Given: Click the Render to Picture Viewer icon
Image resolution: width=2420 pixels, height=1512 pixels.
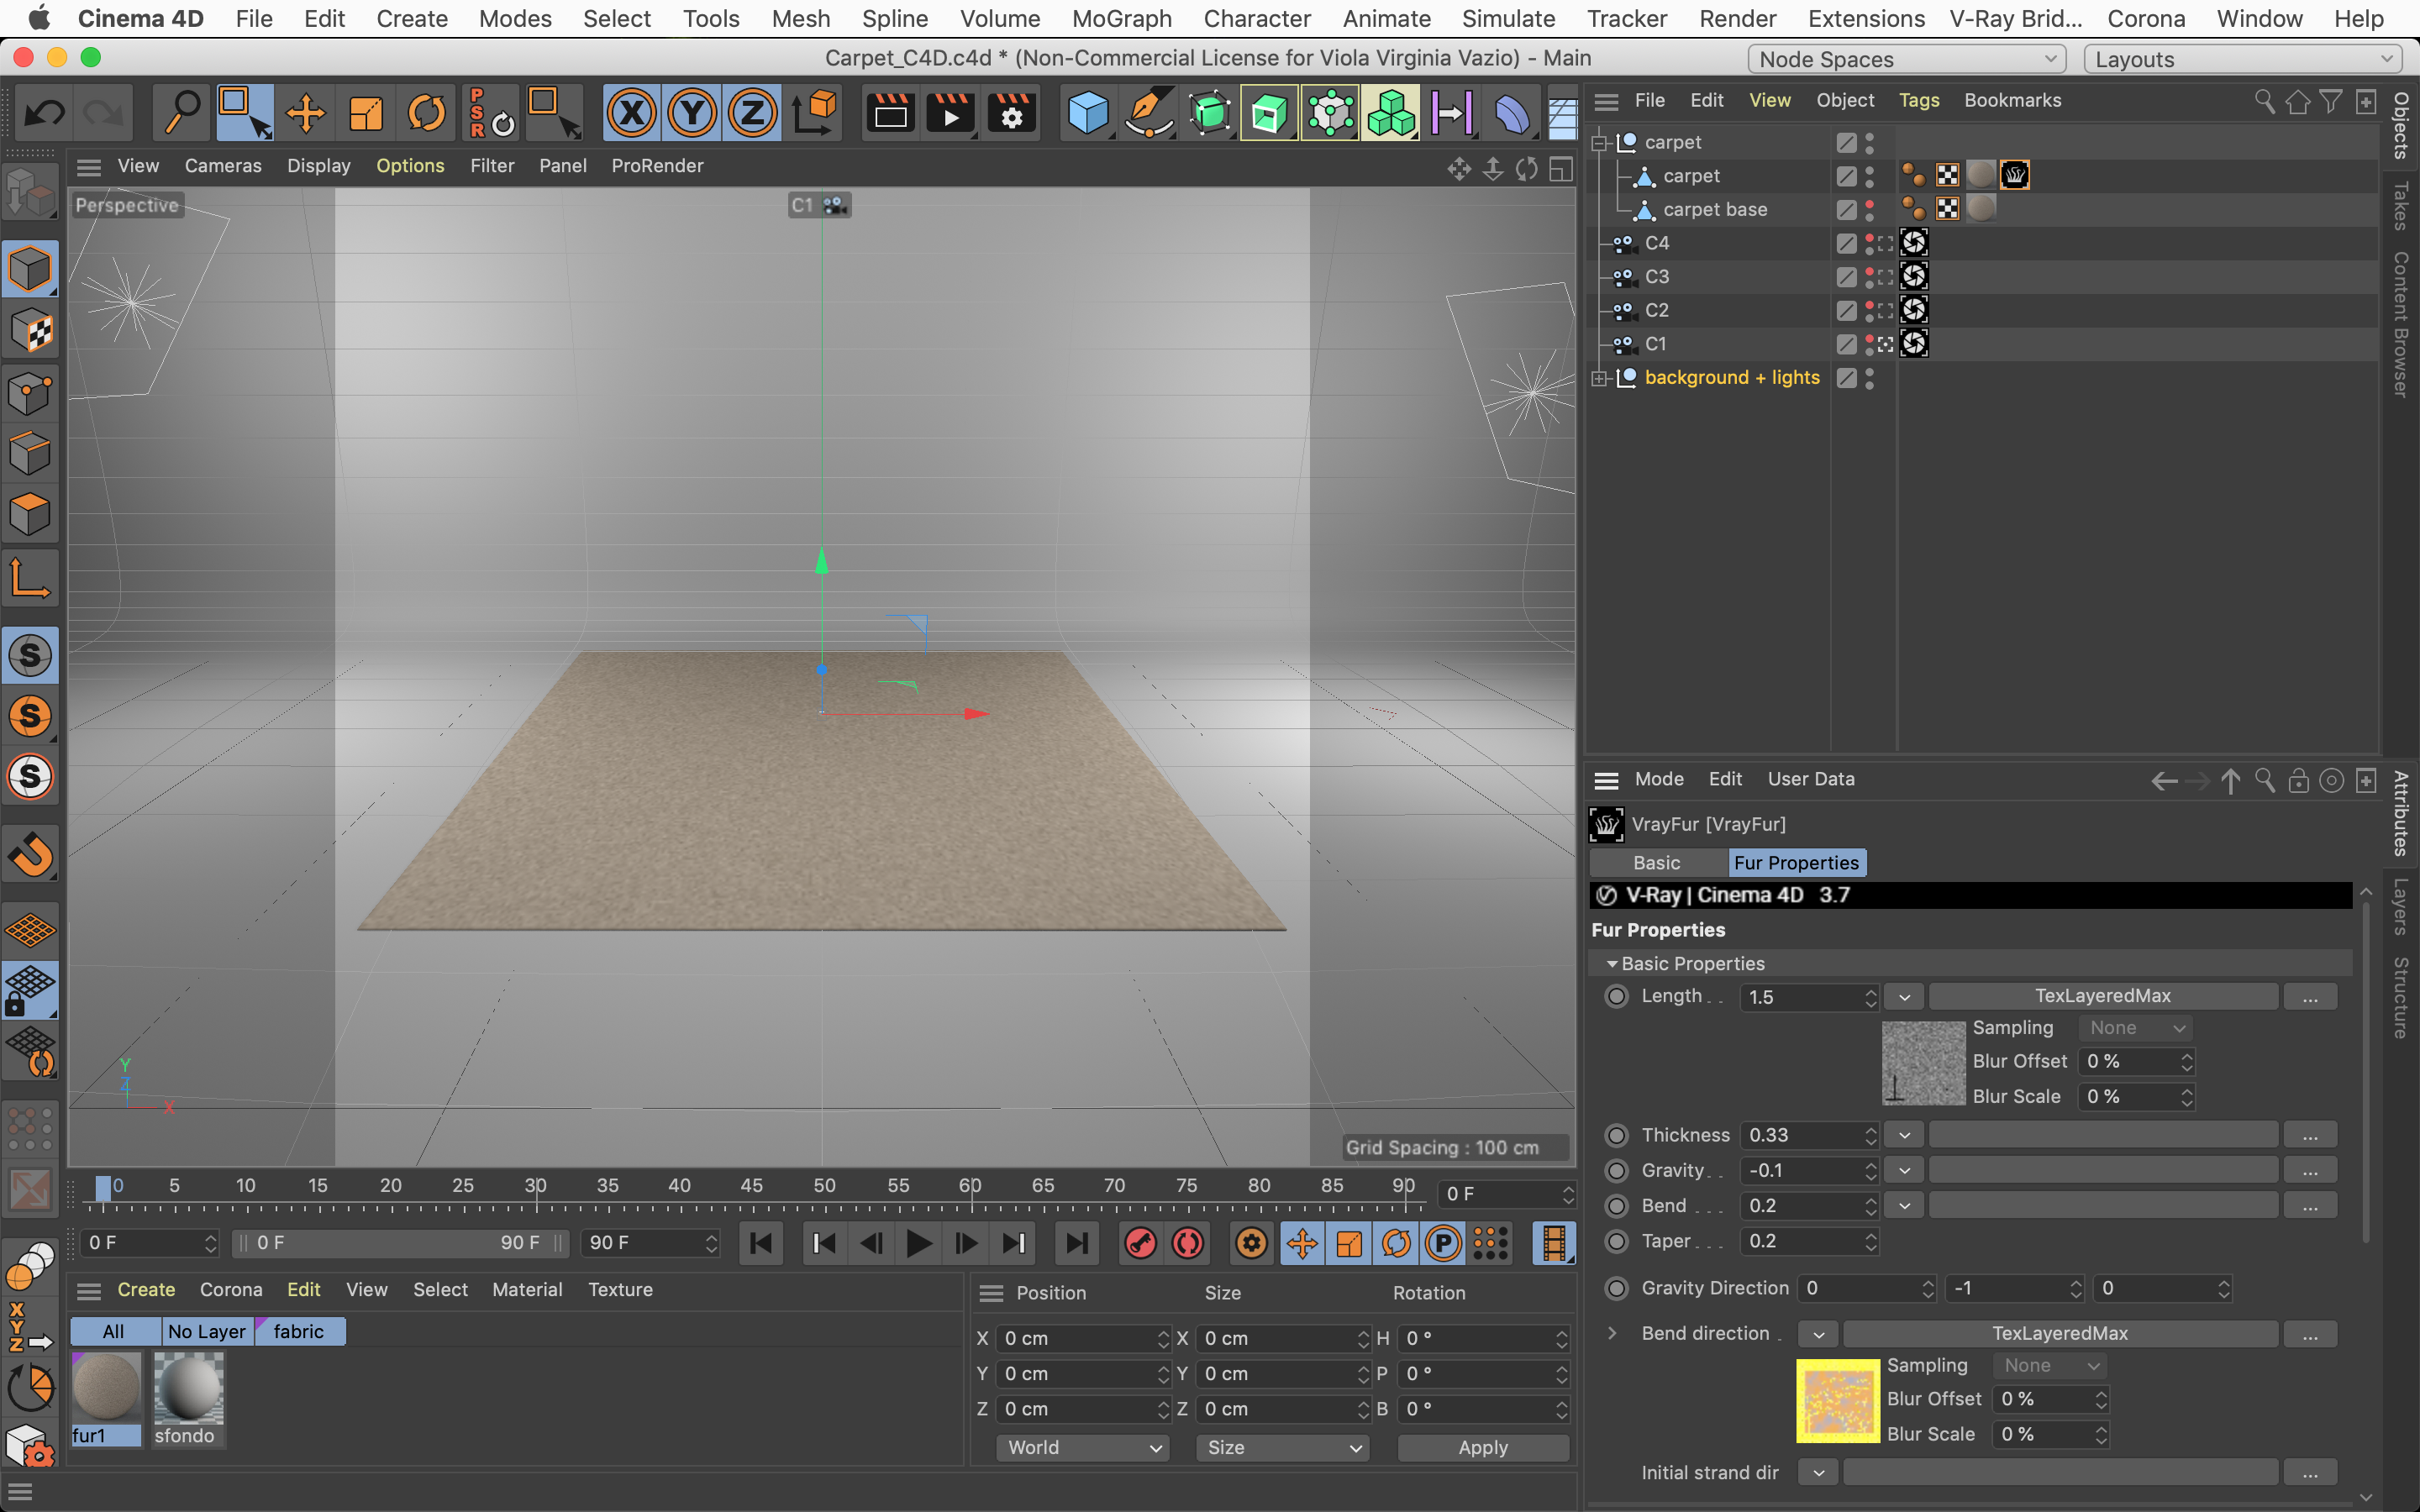Looking at the screenshot, I should pos(949,113).
